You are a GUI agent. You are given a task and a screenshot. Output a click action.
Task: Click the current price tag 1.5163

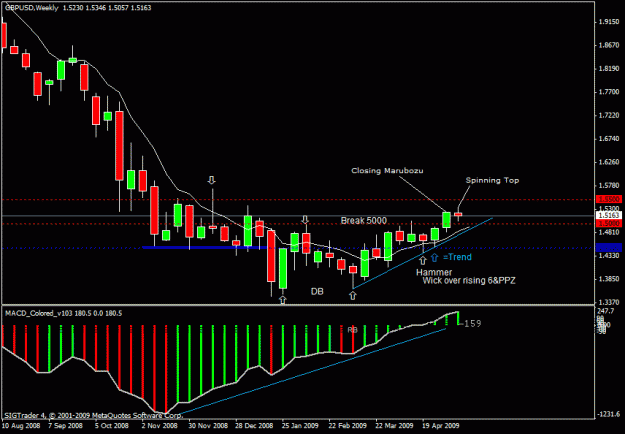tap(609, 215)
